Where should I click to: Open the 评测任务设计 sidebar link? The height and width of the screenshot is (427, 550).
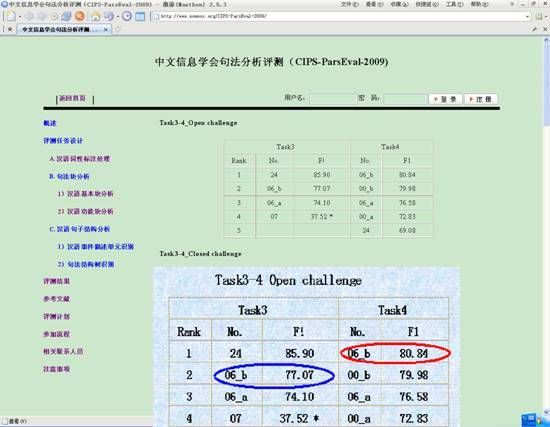click(x=63, y=141)
